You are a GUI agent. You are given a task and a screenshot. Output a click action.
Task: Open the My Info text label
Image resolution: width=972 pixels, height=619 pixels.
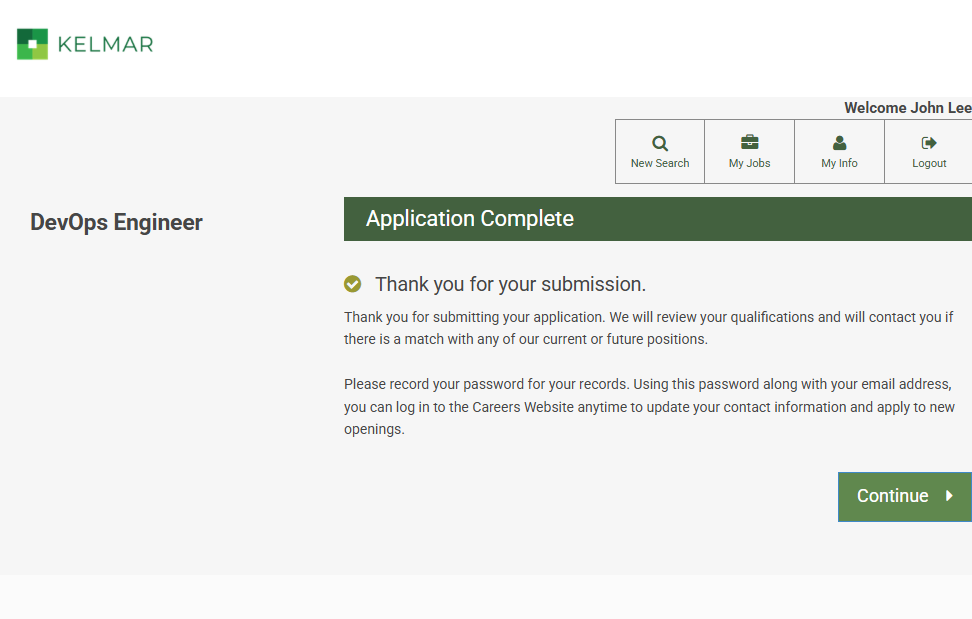(x=839, y=164)
